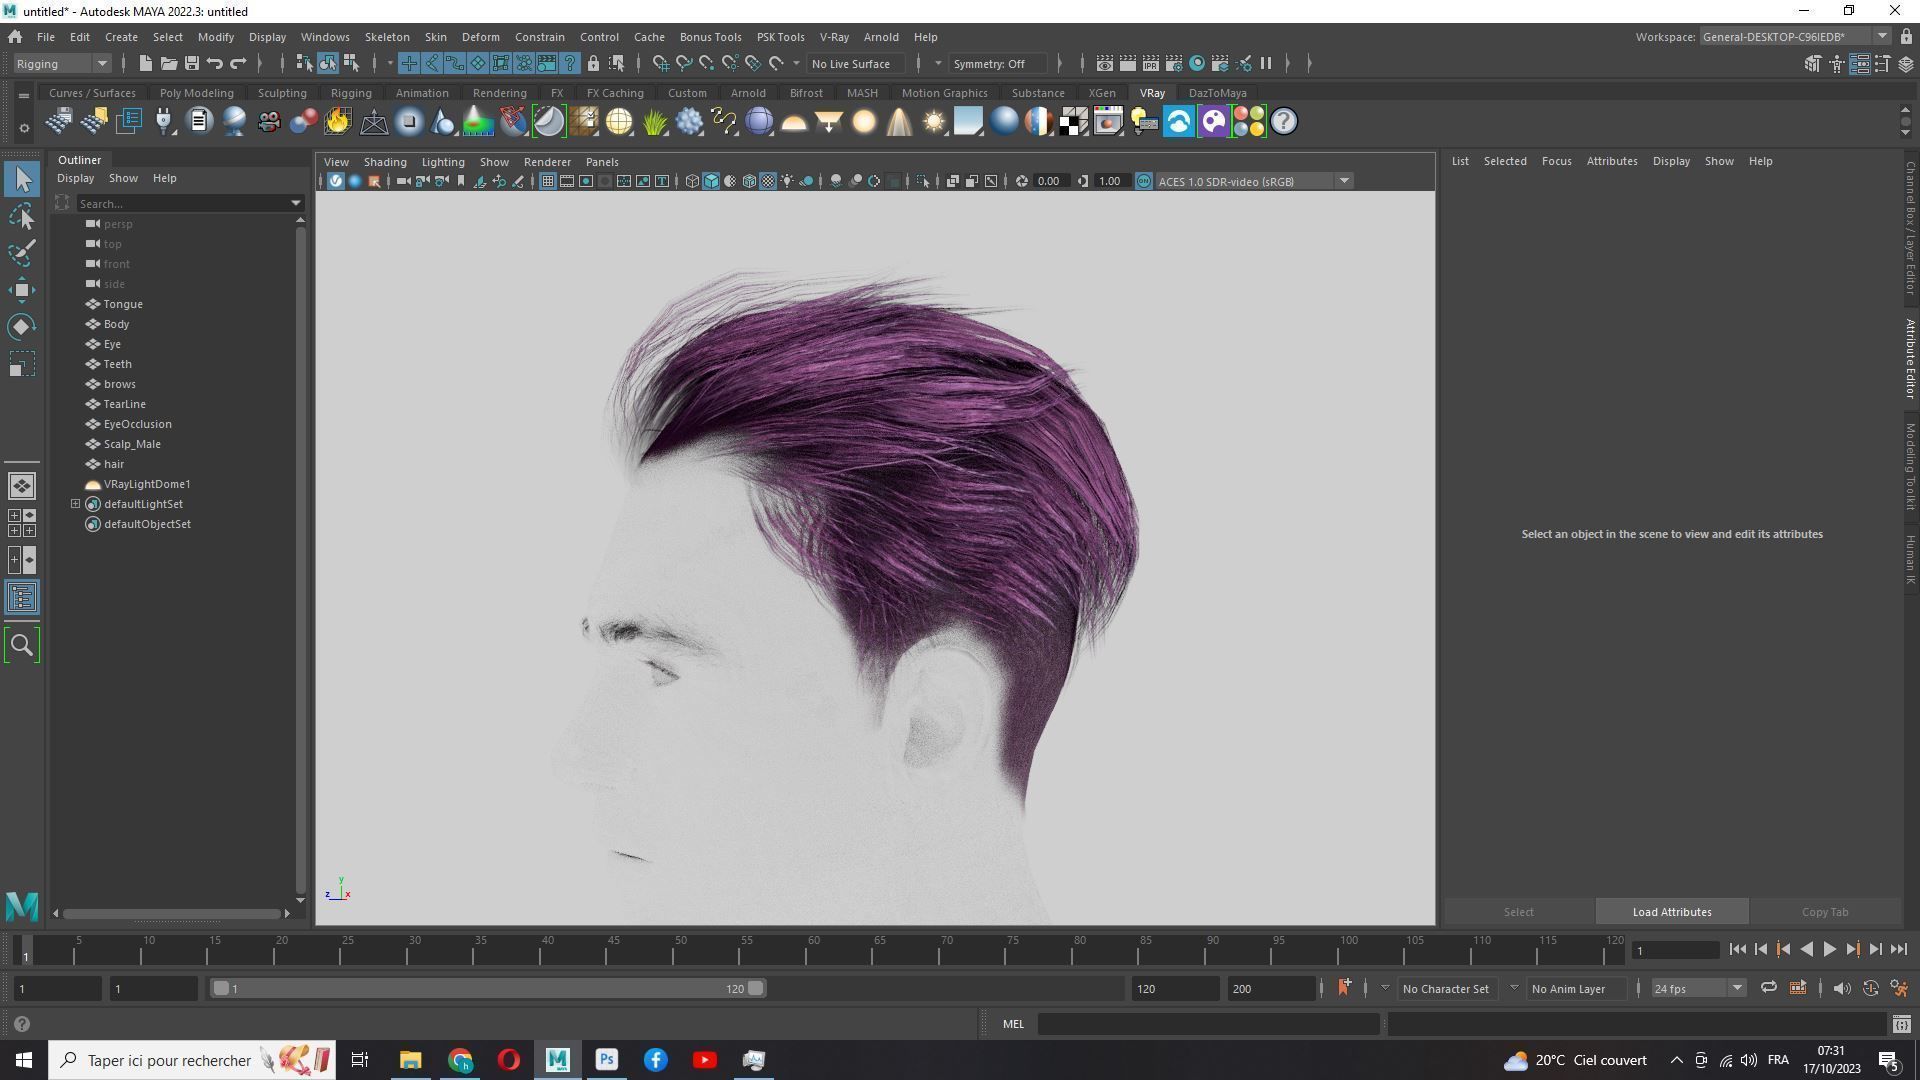Click the IPR render icon
The image size is (1920, 1080).
(x=1151, y=63)
